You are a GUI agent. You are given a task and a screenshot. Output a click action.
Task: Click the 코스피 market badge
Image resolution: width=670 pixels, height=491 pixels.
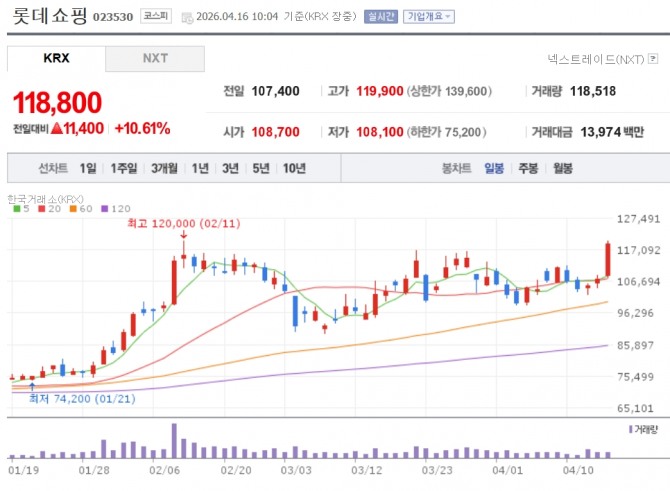pos(155,17)
